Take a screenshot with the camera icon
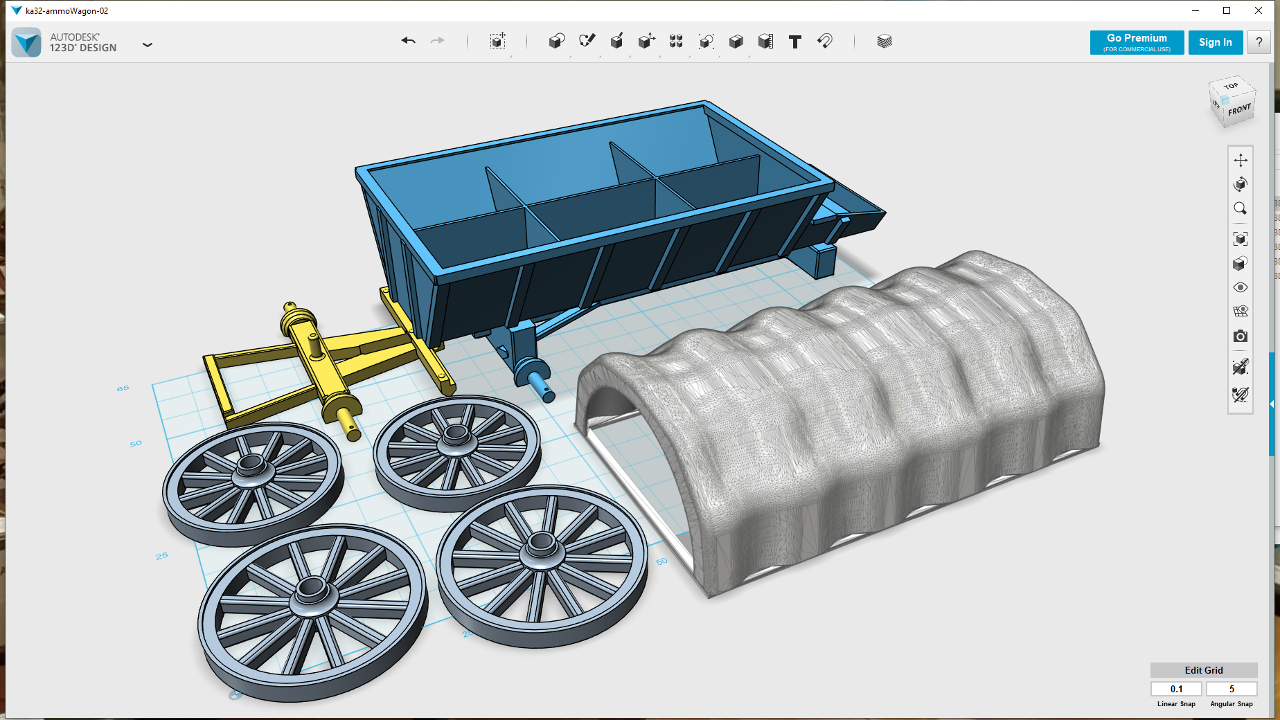Screen dimensions: 1280x720 click(1240, 336)
